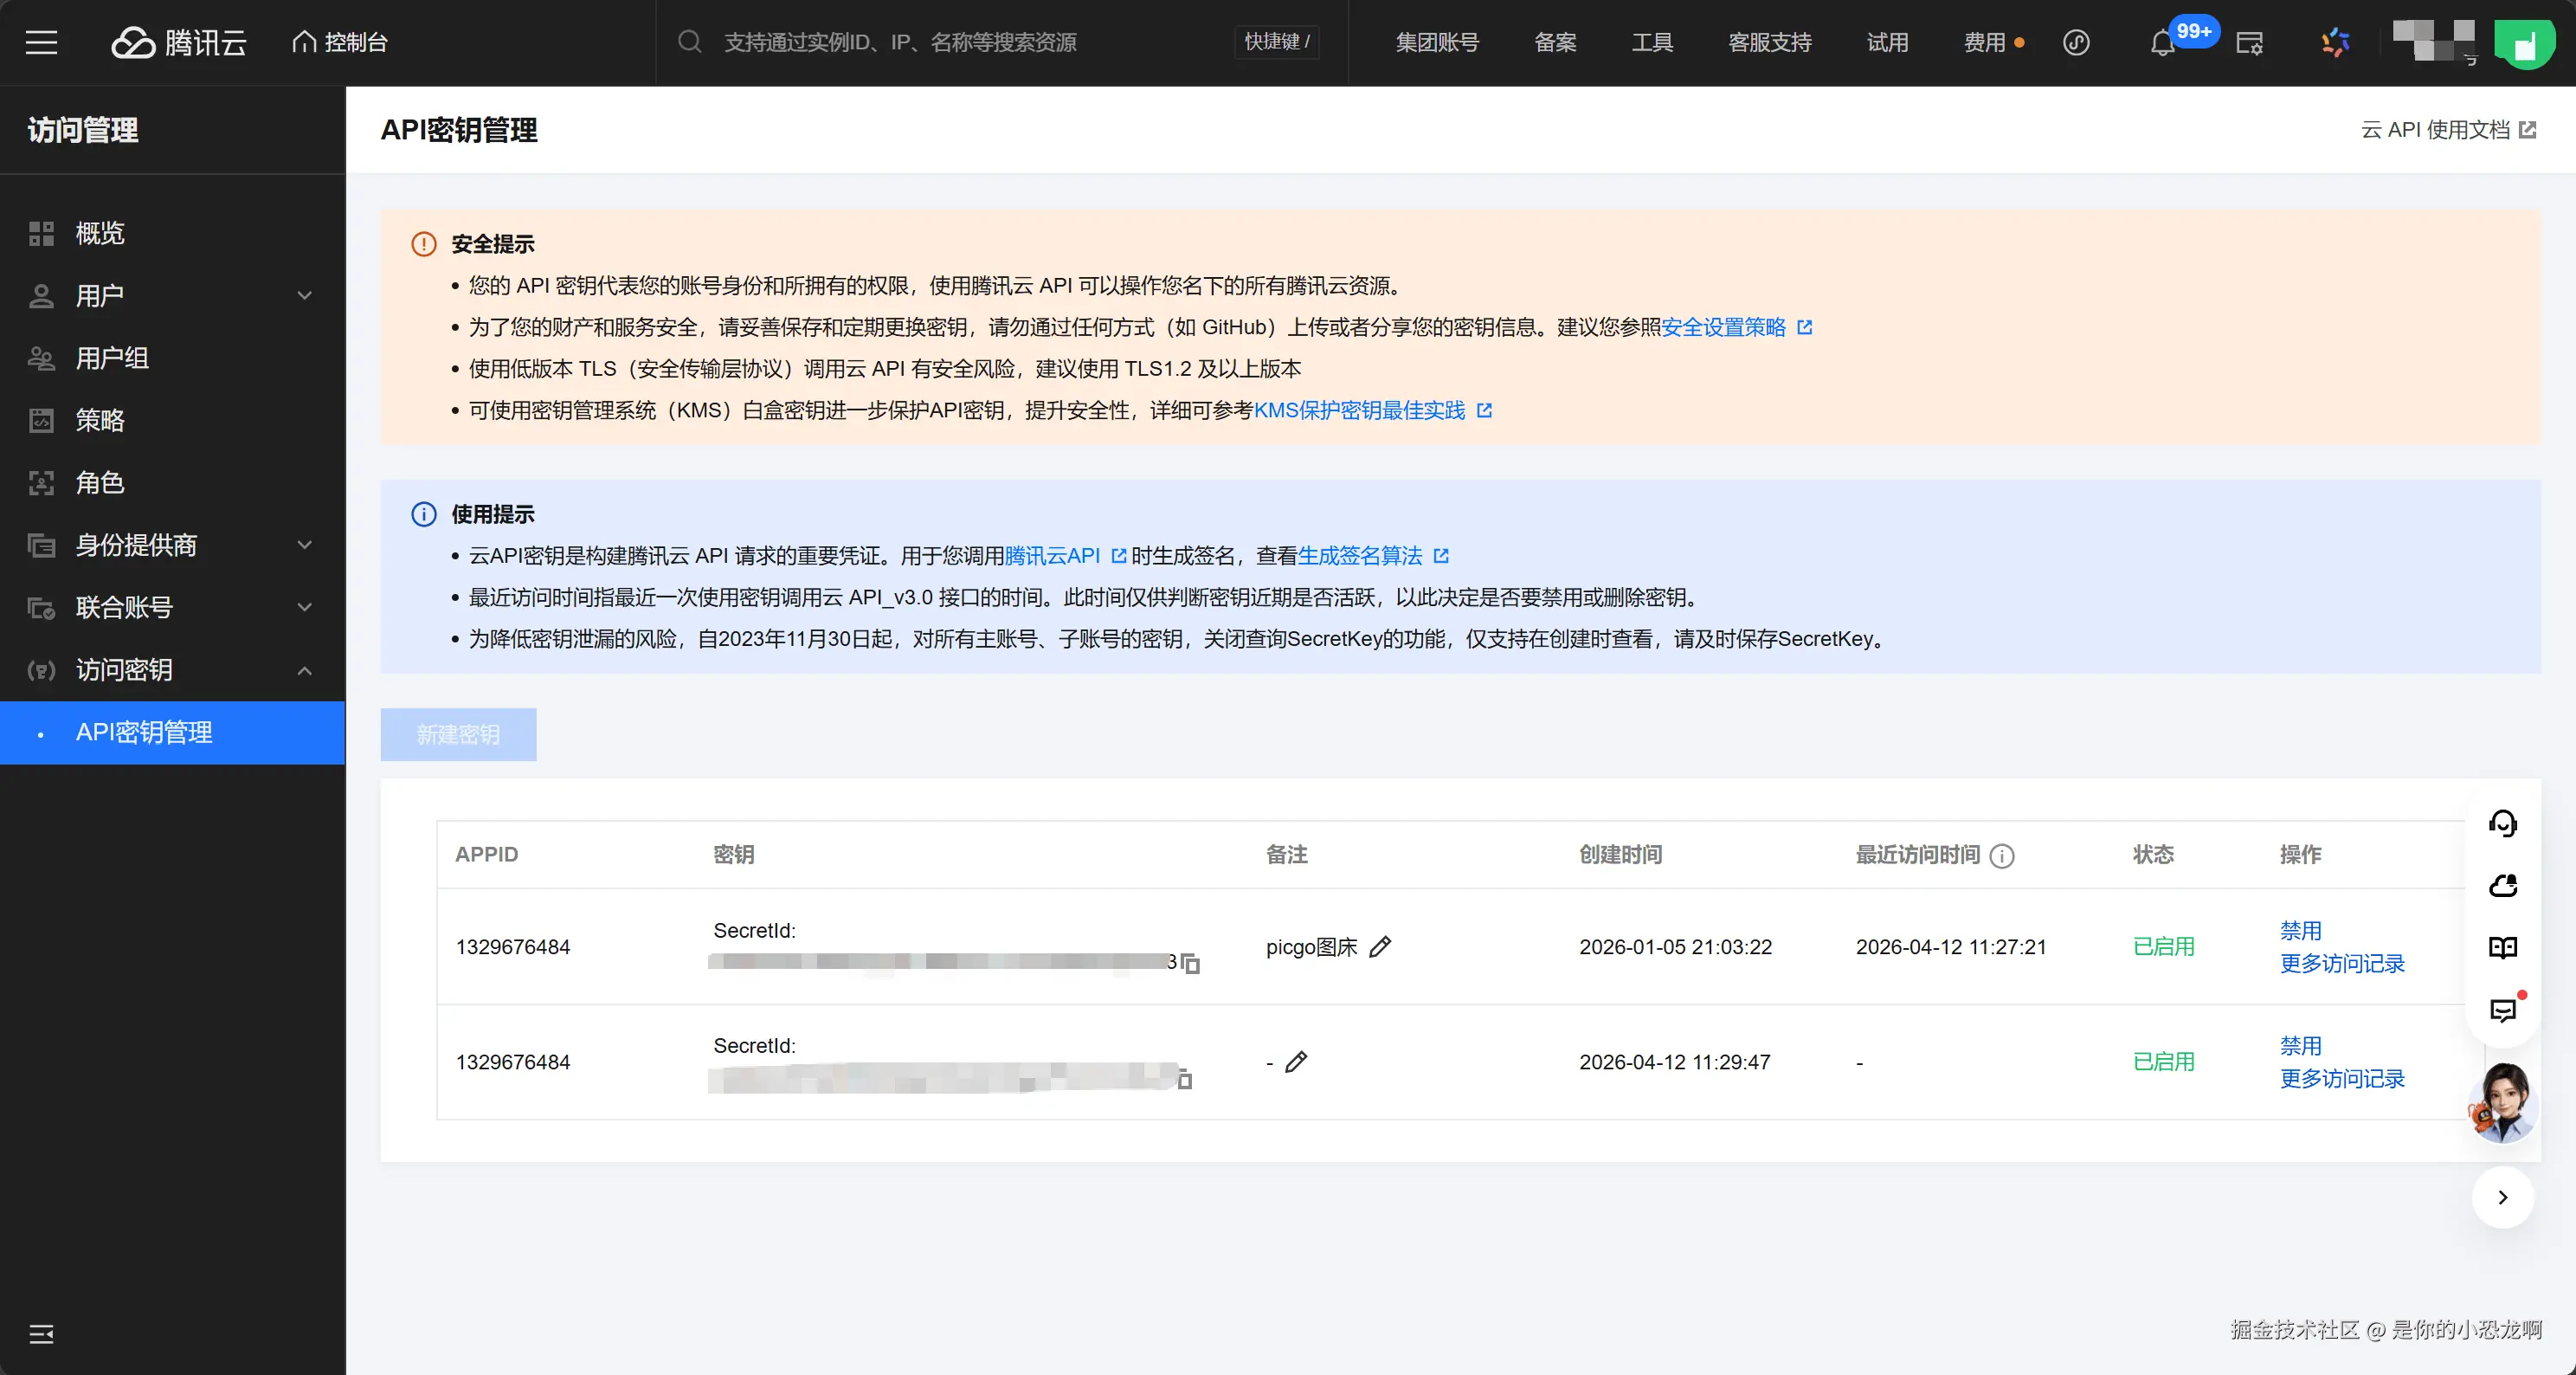Click the floating feedback message icon
This screenshot has width=2576, height=1375.
pos(2502,1010)
